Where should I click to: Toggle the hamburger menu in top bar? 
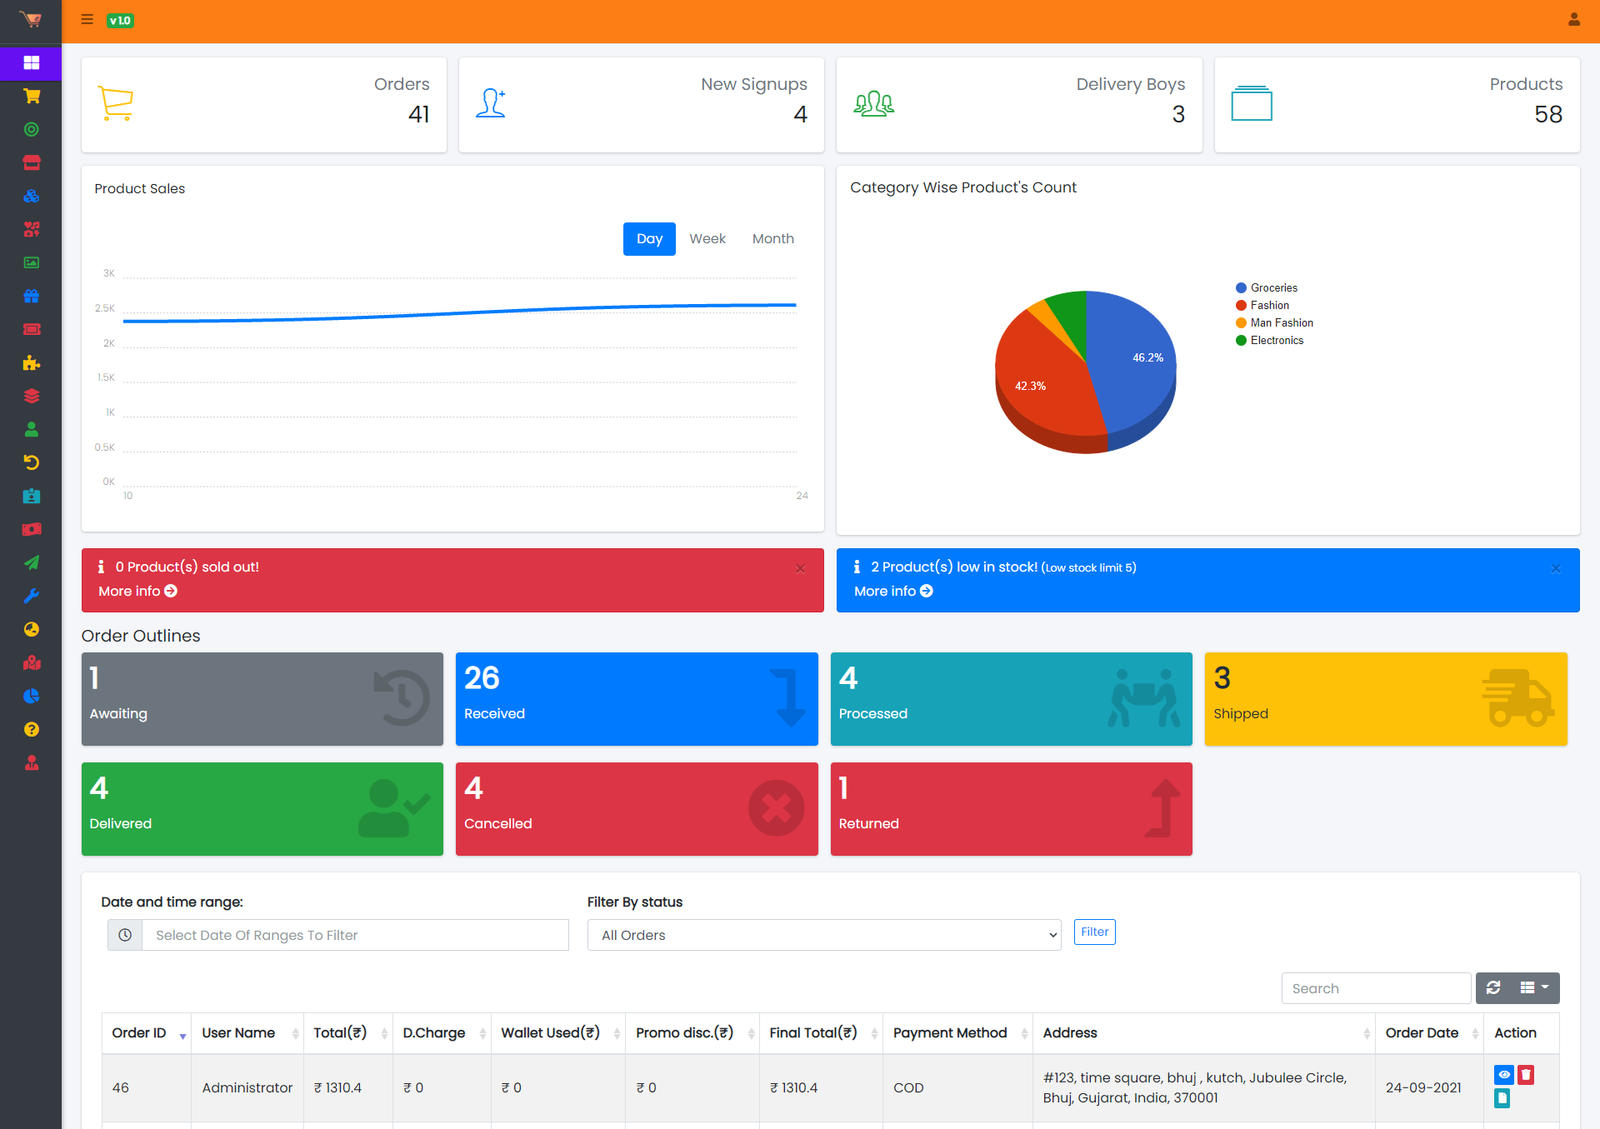pyautogui.click(x=87, y=20)
